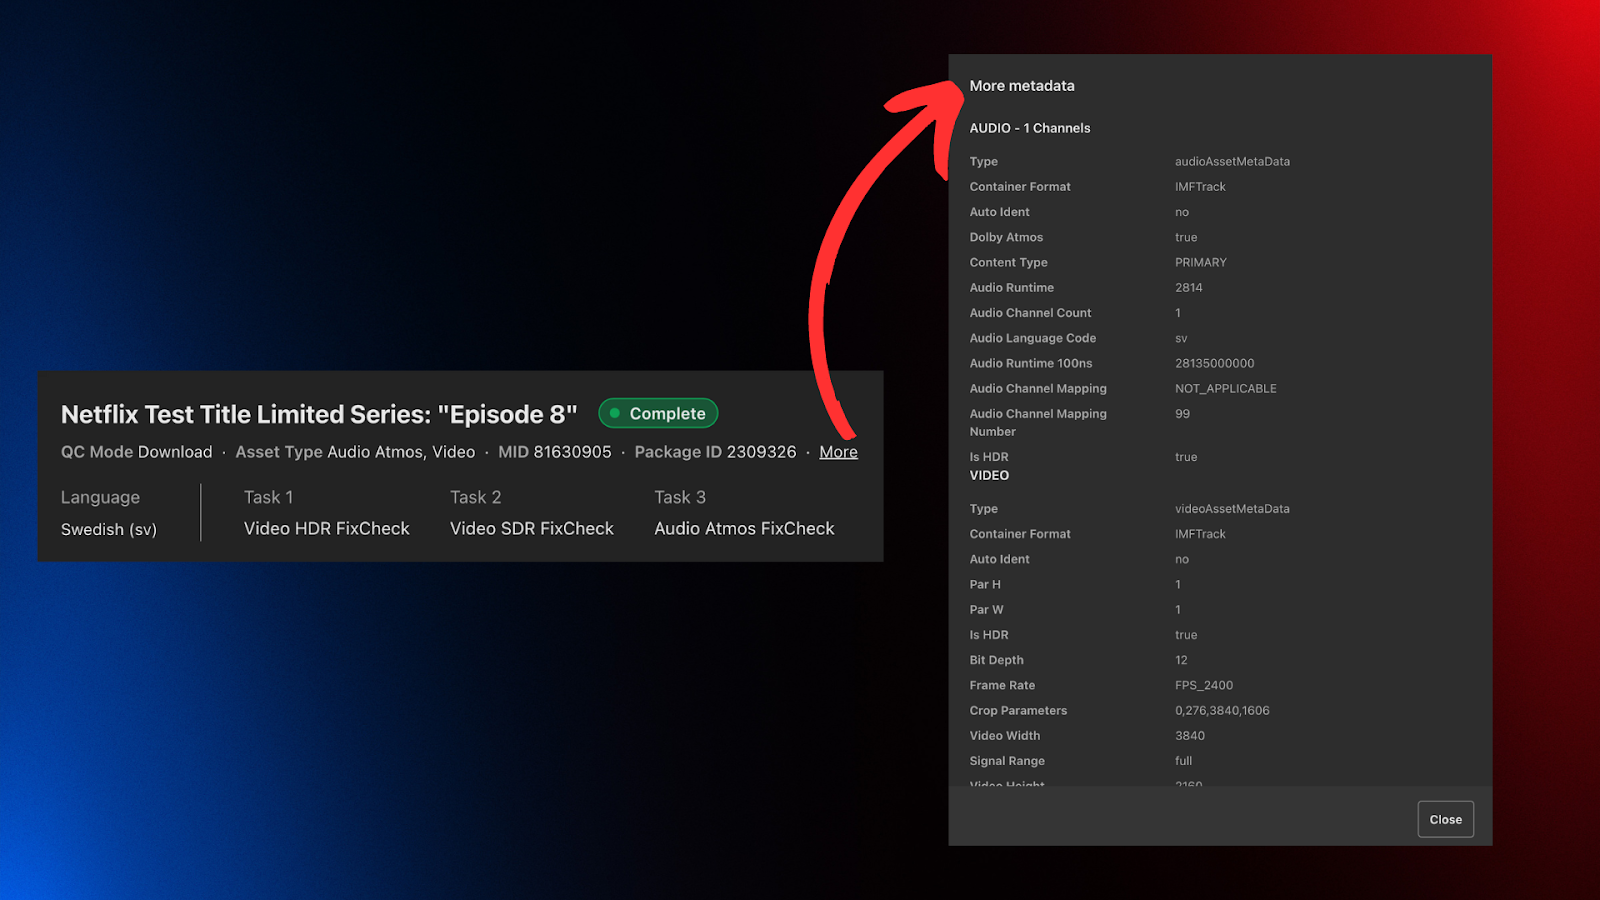Select the audioAssetMetaData value
The image size is (1600, 900).
(1232, 161)
